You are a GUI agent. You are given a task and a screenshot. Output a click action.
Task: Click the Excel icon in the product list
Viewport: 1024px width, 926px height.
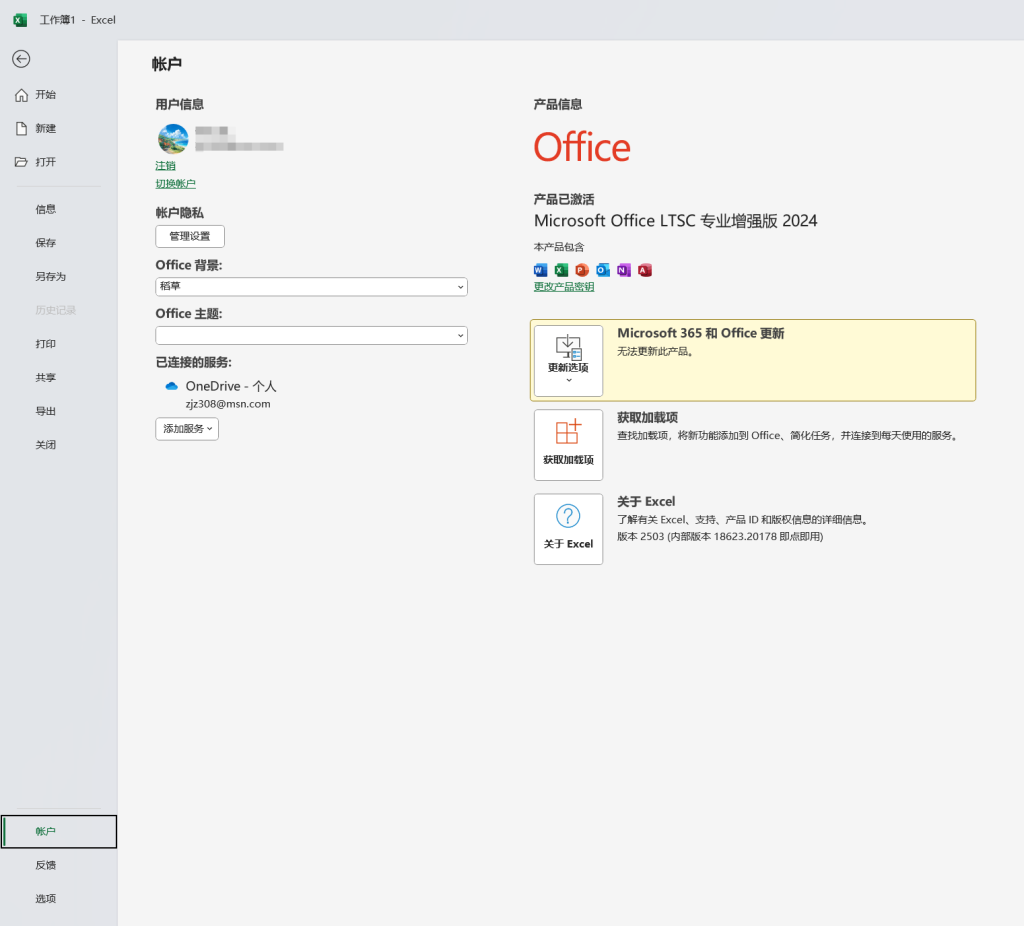561,270
